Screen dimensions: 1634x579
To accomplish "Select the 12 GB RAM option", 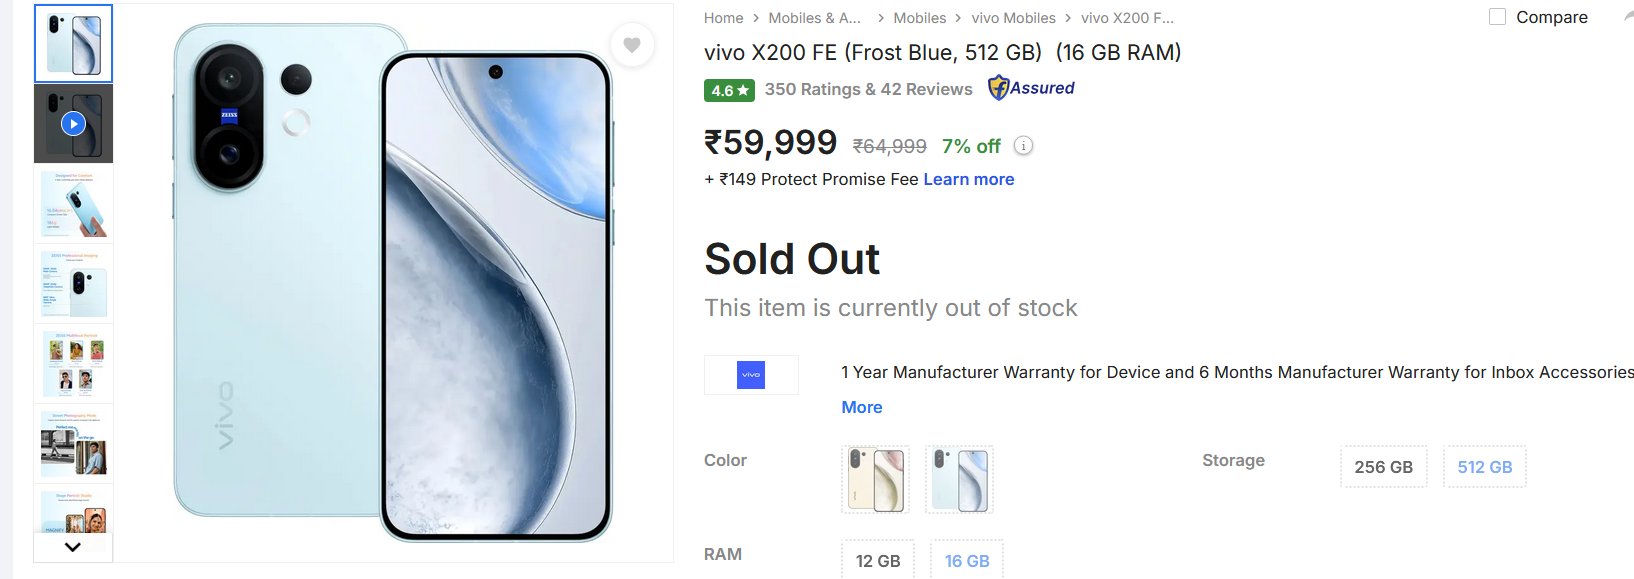I will [878, 561].
